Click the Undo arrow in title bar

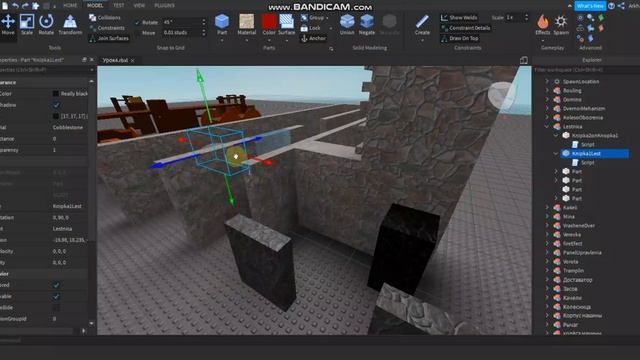pyautogui.click(x=16, y=5)
